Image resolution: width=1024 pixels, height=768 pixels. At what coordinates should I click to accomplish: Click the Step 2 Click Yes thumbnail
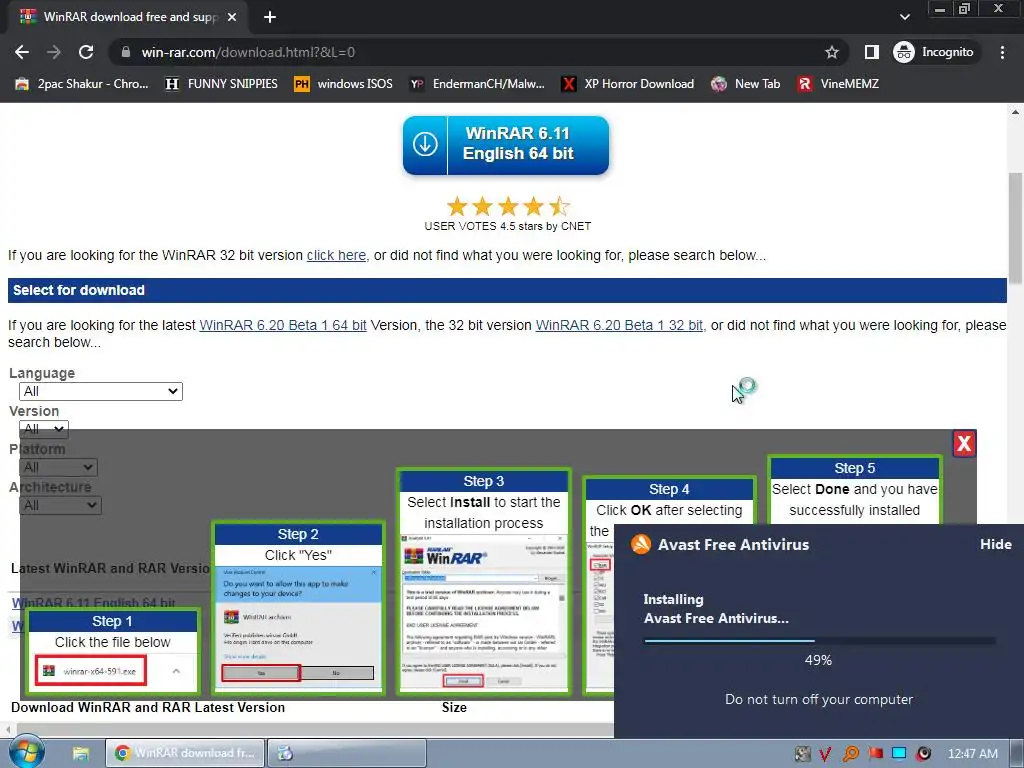click(298, 607)
